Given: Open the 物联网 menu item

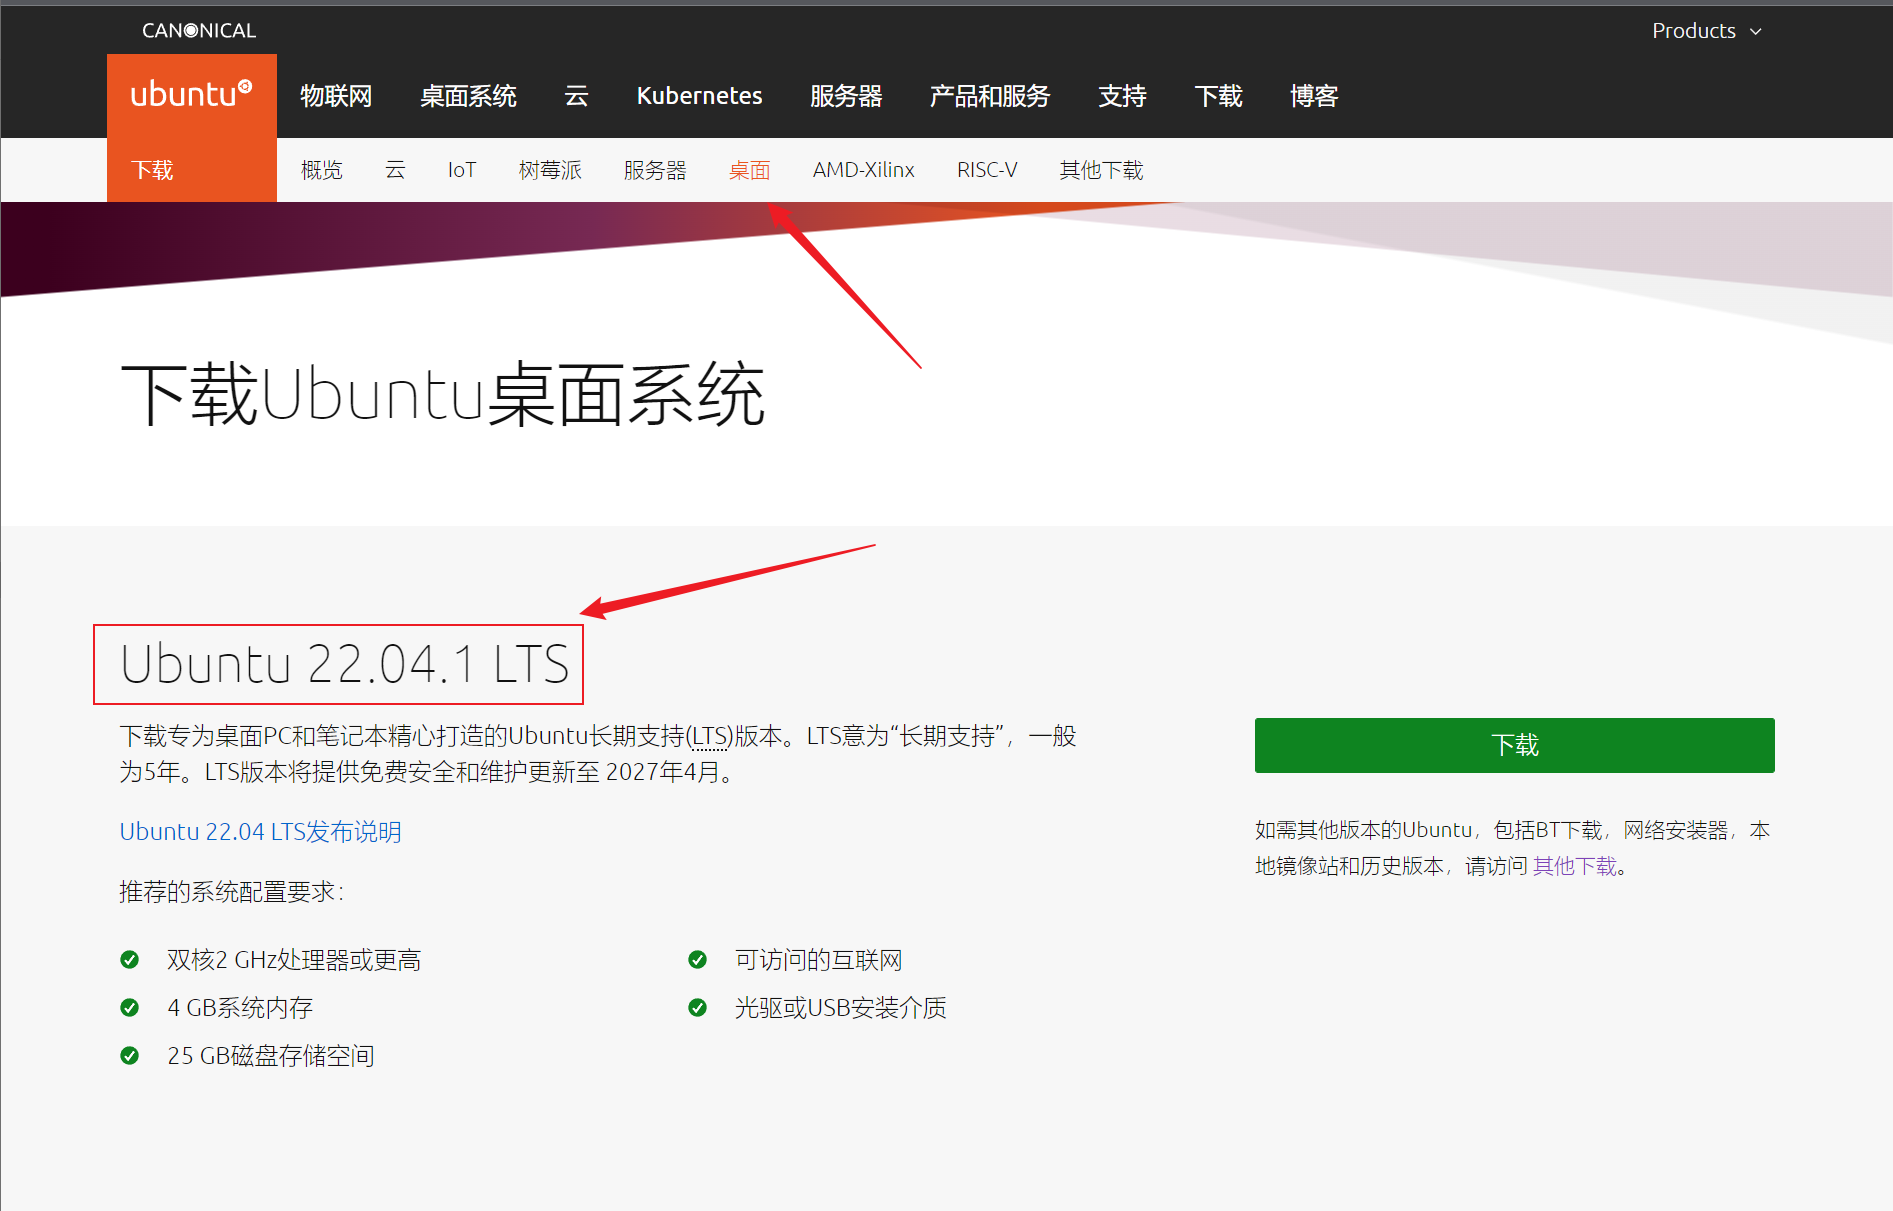Looking at the screenshot, I should tap(335, 95).
